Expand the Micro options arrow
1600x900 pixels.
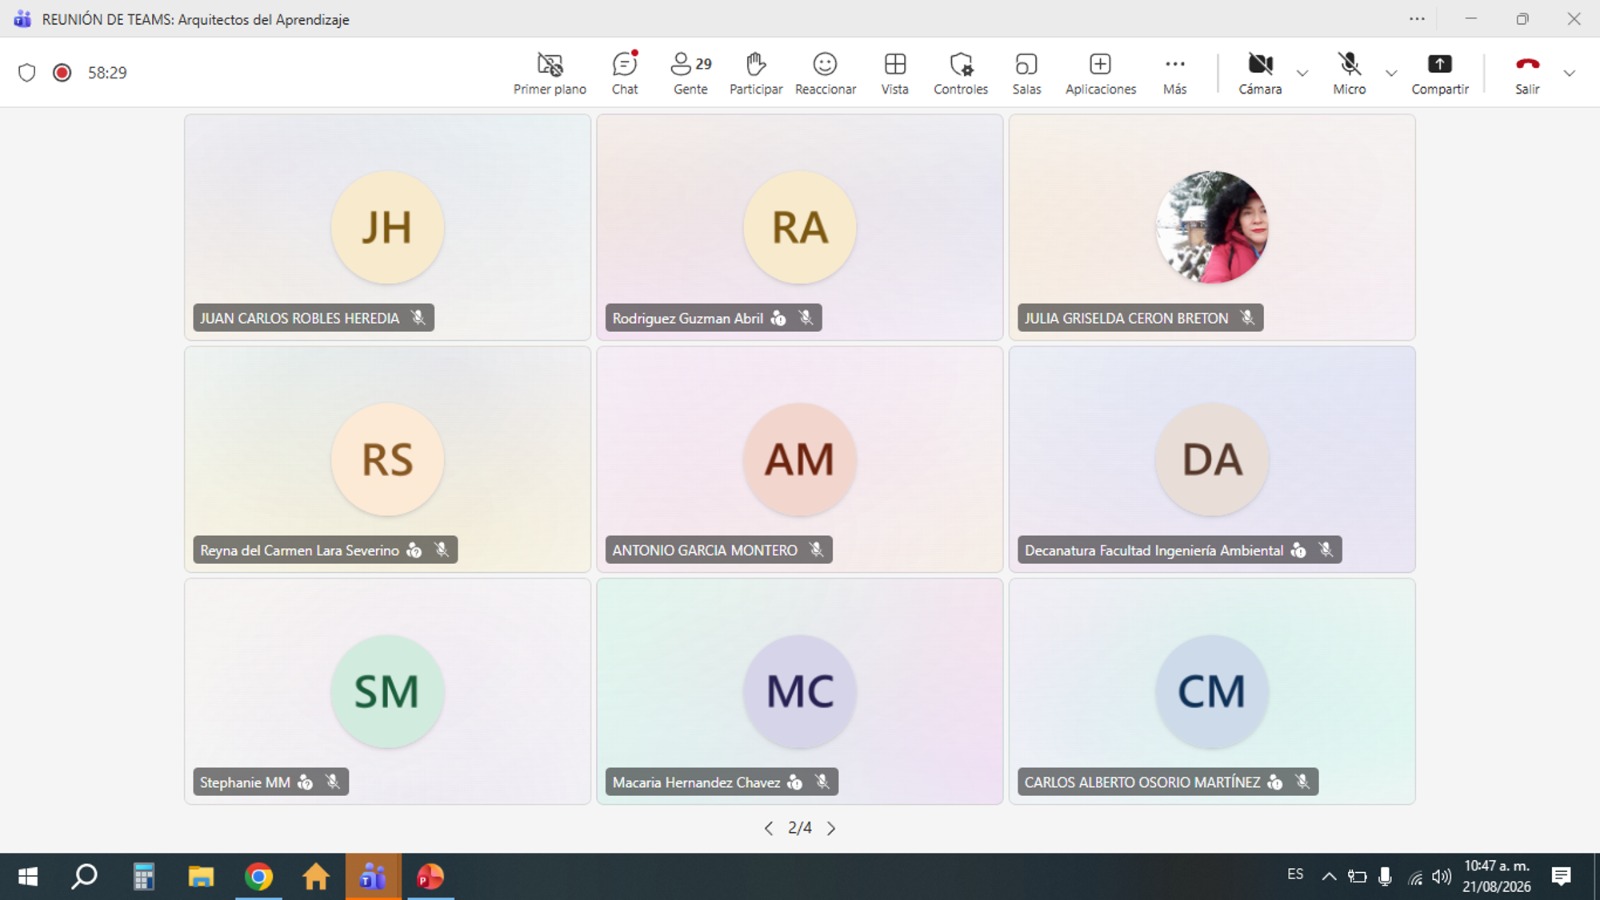tap(1391, 73)
